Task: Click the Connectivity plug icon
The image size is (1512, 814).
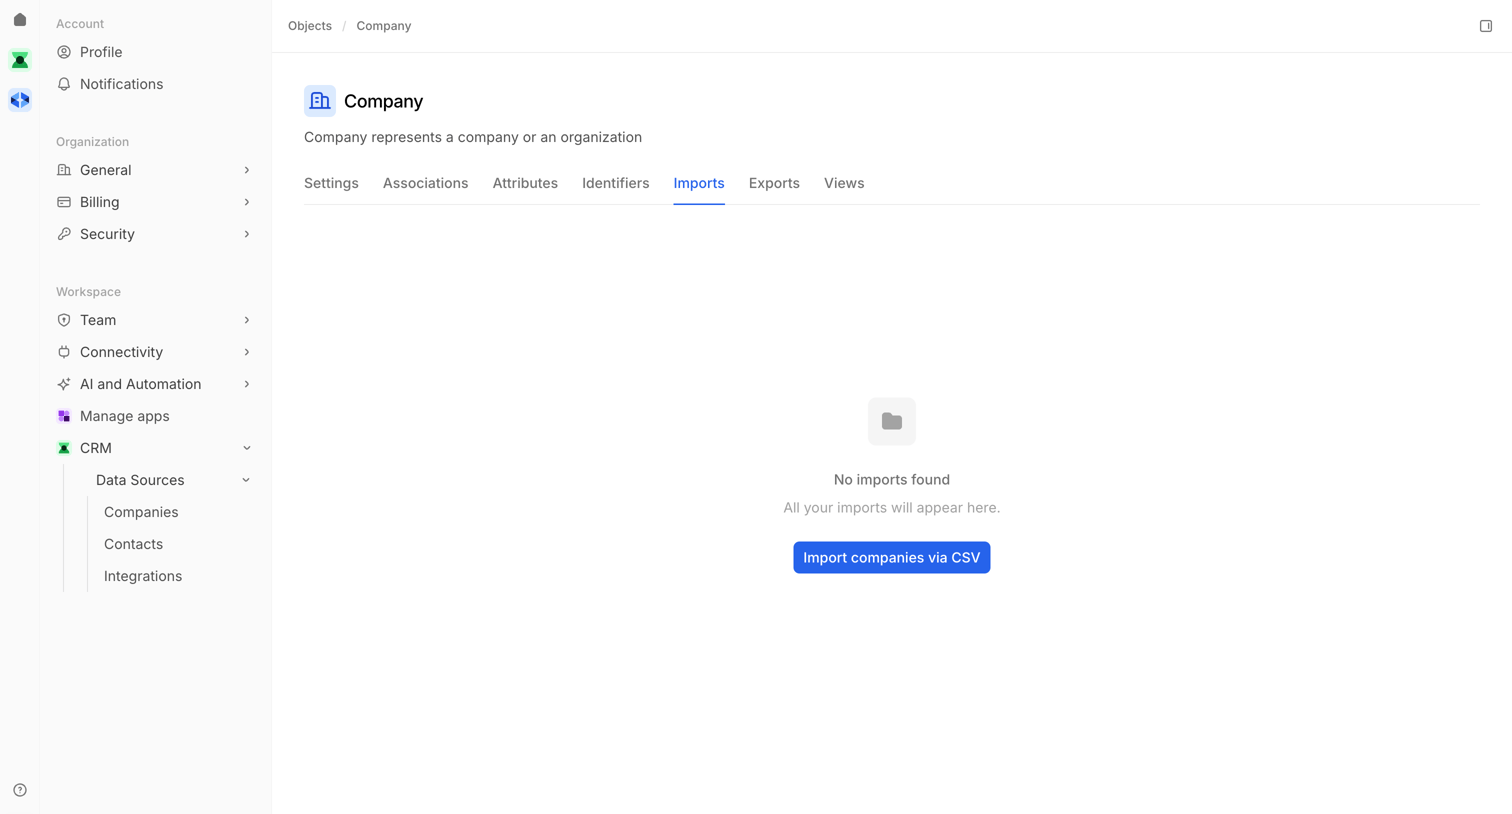Action: click(64, 352)
